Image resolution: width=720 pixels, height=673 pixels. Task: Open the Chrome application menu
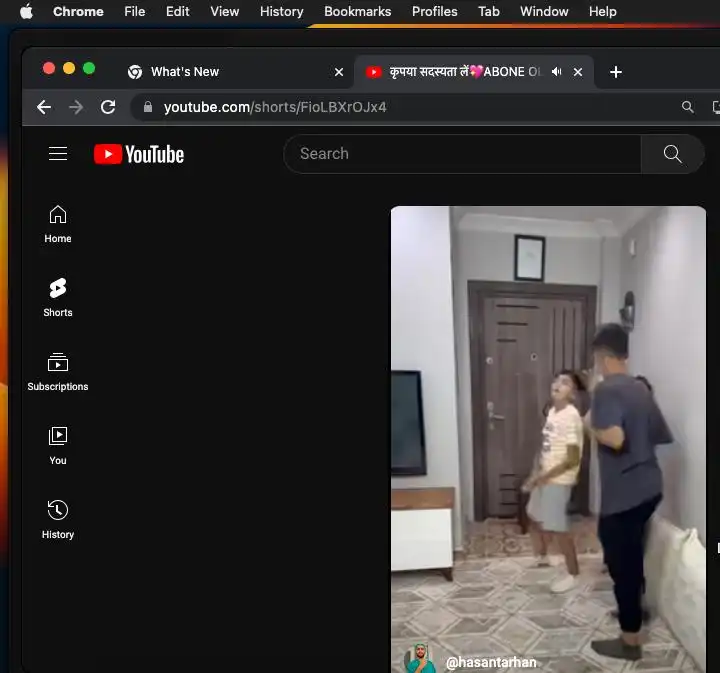[x=78, y=11]
